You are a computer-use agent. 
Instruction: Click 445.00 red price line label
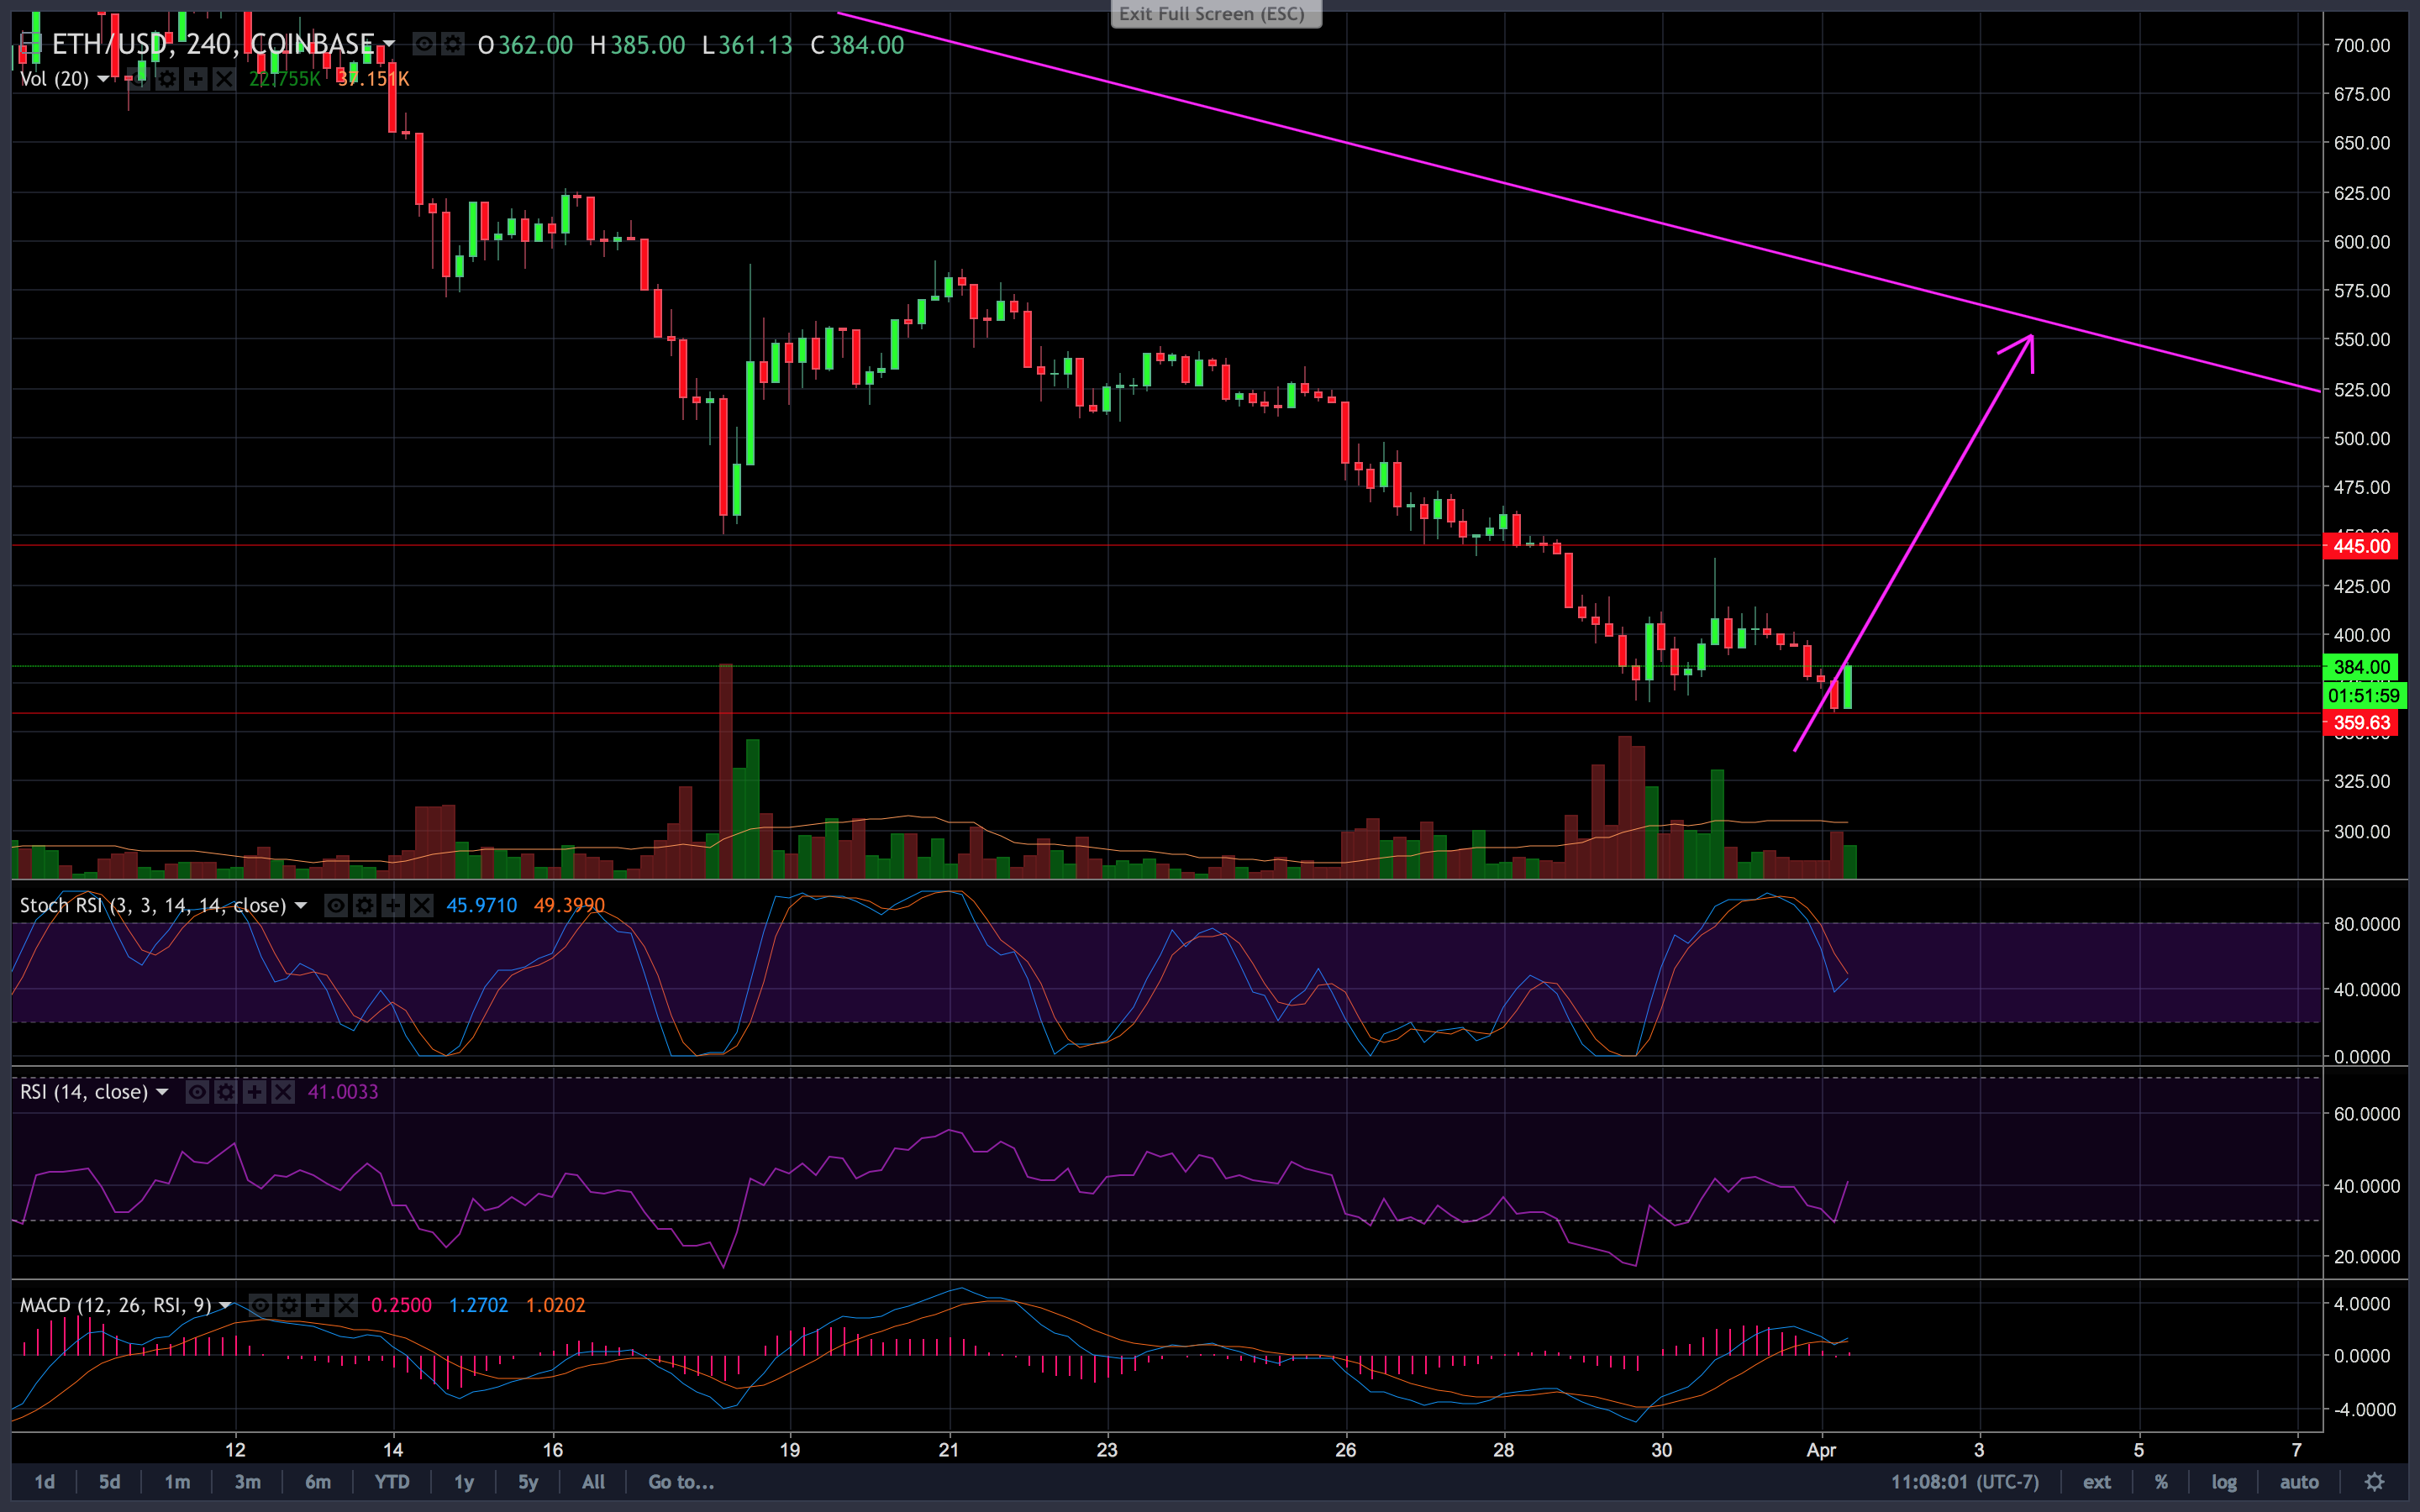pyautogui.click(x=2361, y=546)
